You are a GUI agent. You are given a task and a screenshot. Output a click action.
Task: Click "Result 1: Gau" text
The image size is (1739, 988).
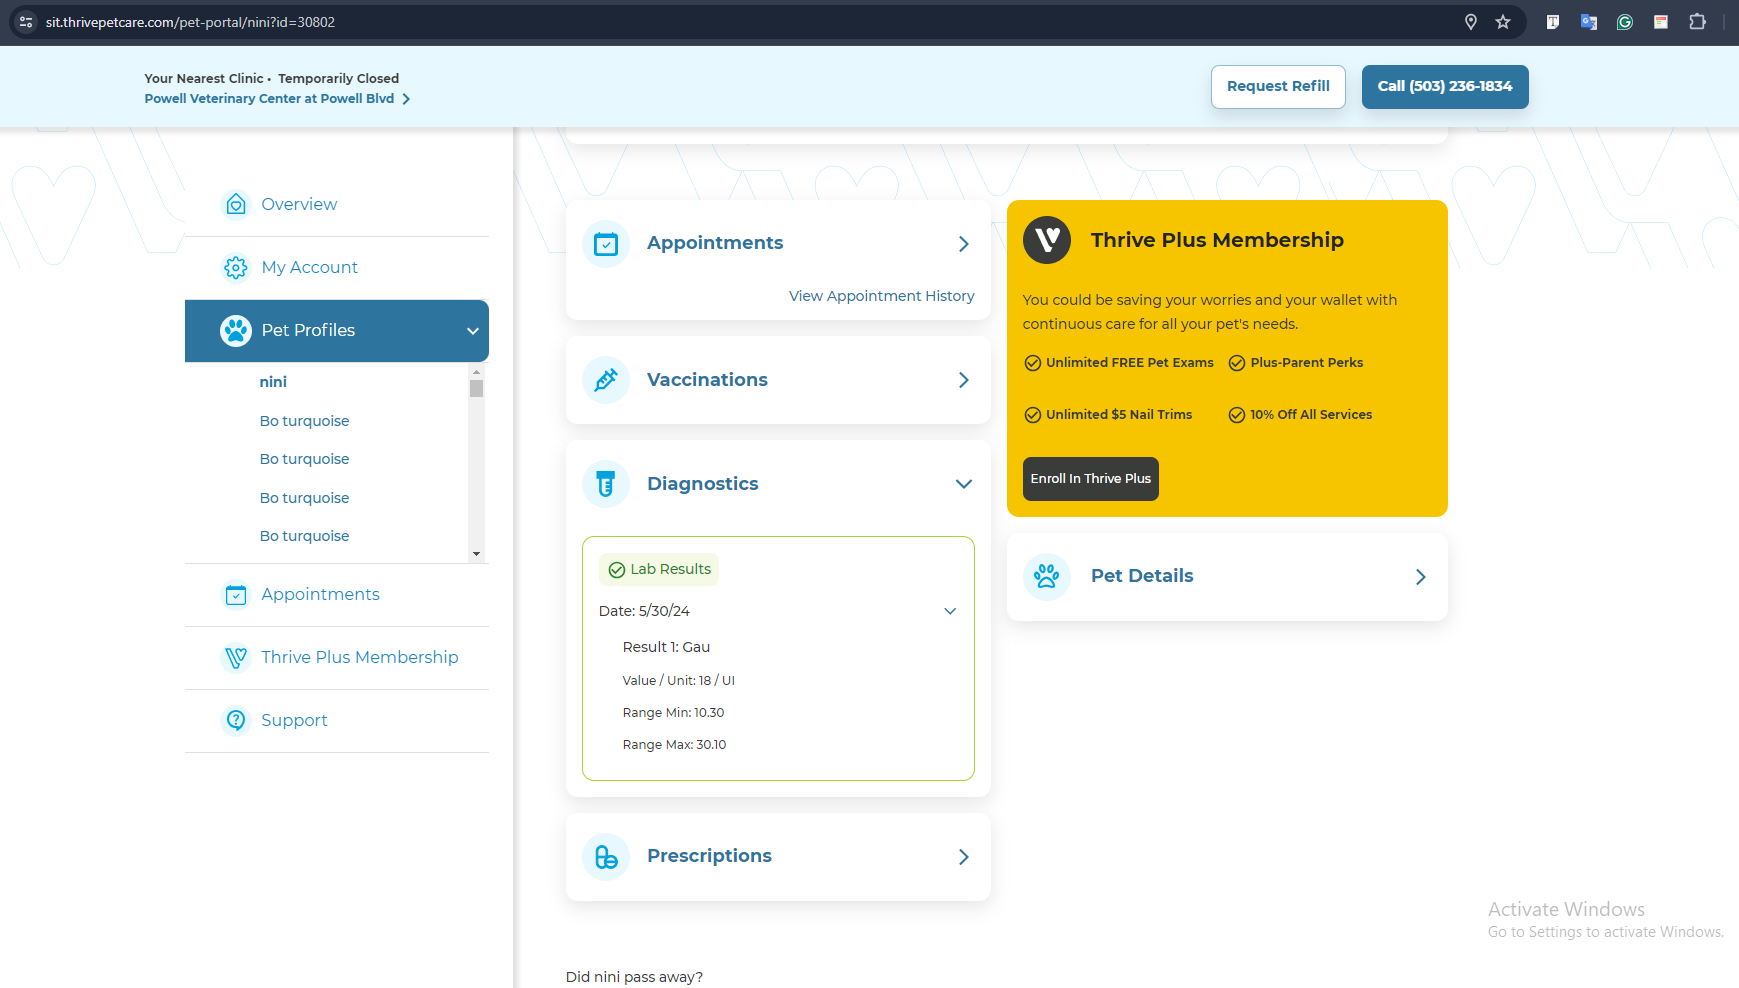click(x=666, y=647)
